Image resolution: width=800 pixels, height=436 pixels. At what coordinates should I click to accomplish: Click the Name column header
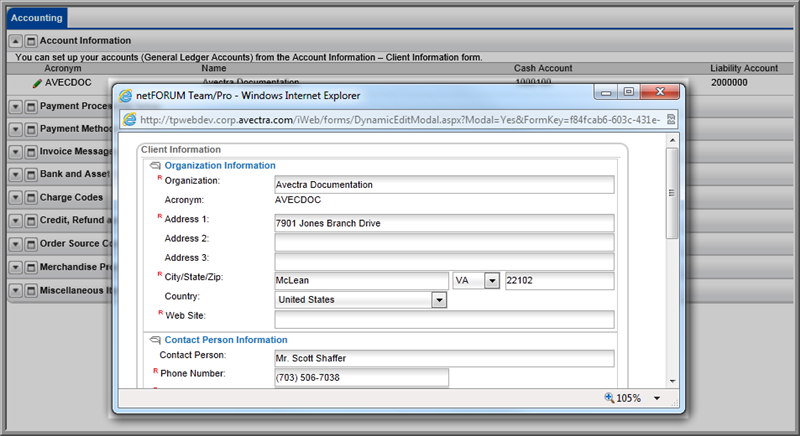[x=214, y=68]
